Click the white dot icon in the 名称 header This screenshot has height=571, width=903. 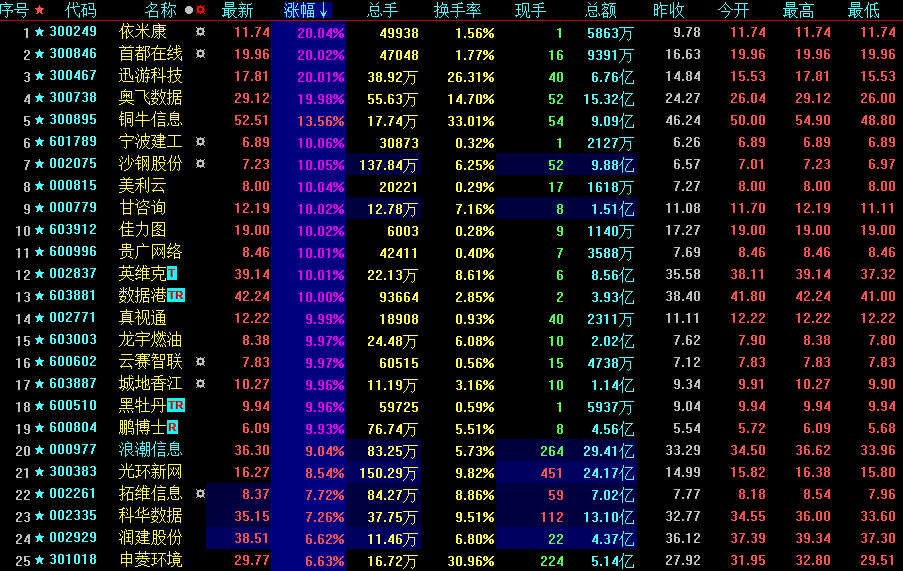(x=189, y=10)
